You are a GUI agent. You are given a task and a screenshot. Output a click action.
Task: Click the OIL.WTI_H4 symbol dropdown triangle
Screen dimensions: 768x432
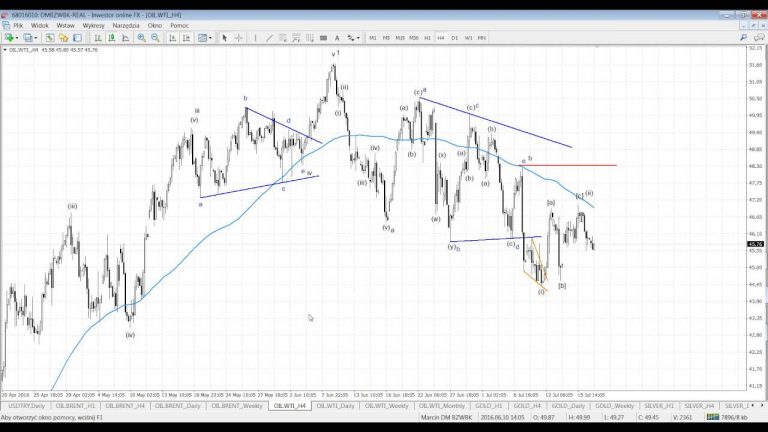pyautogui.click(x=5, y=50)
